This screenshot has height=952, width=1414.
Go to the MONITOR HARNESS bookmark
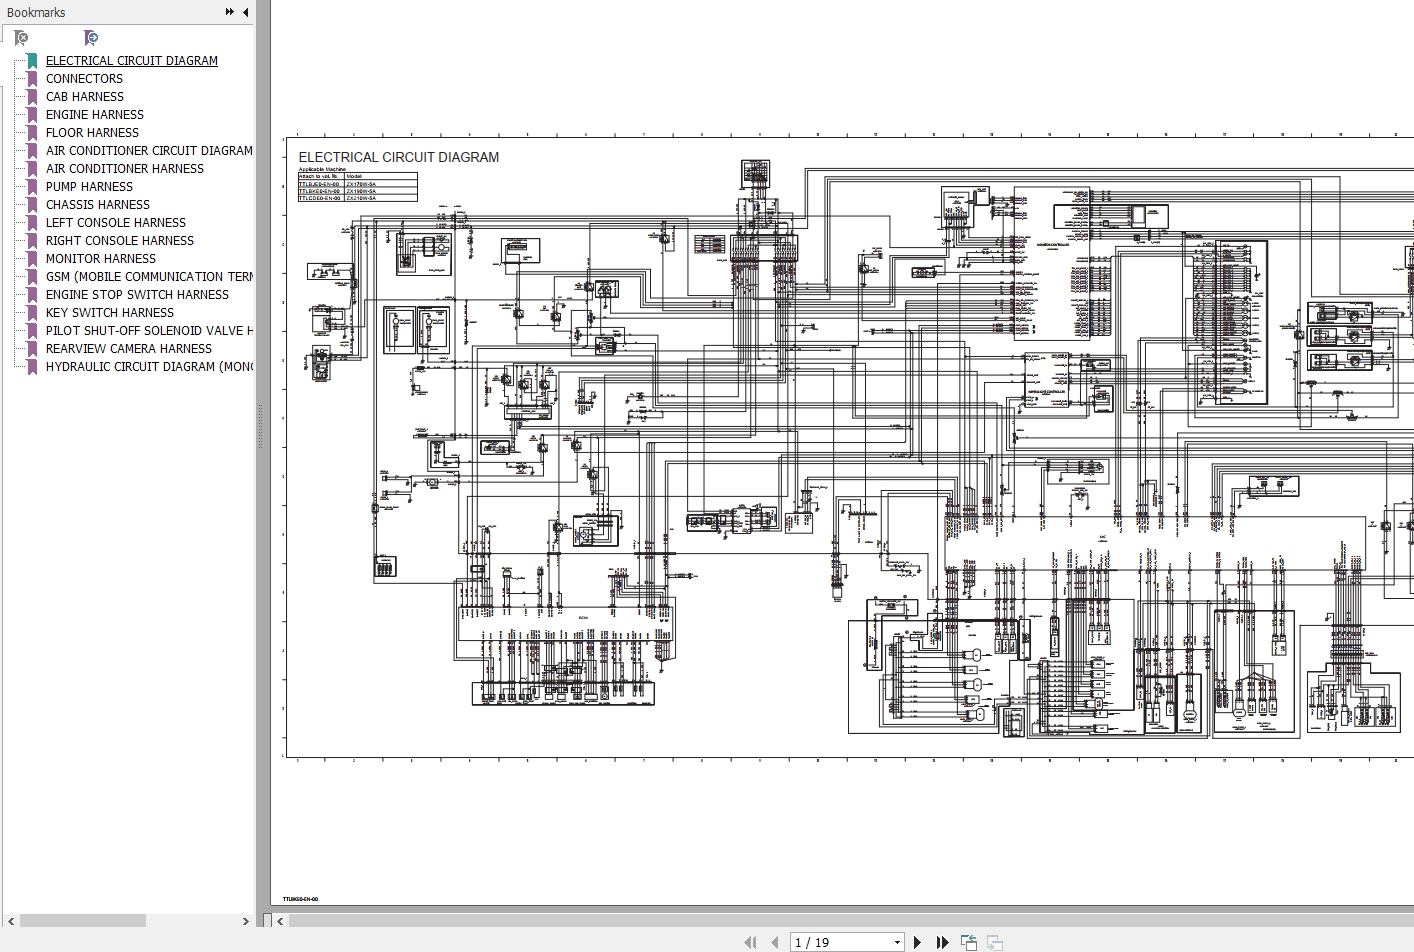101,259
